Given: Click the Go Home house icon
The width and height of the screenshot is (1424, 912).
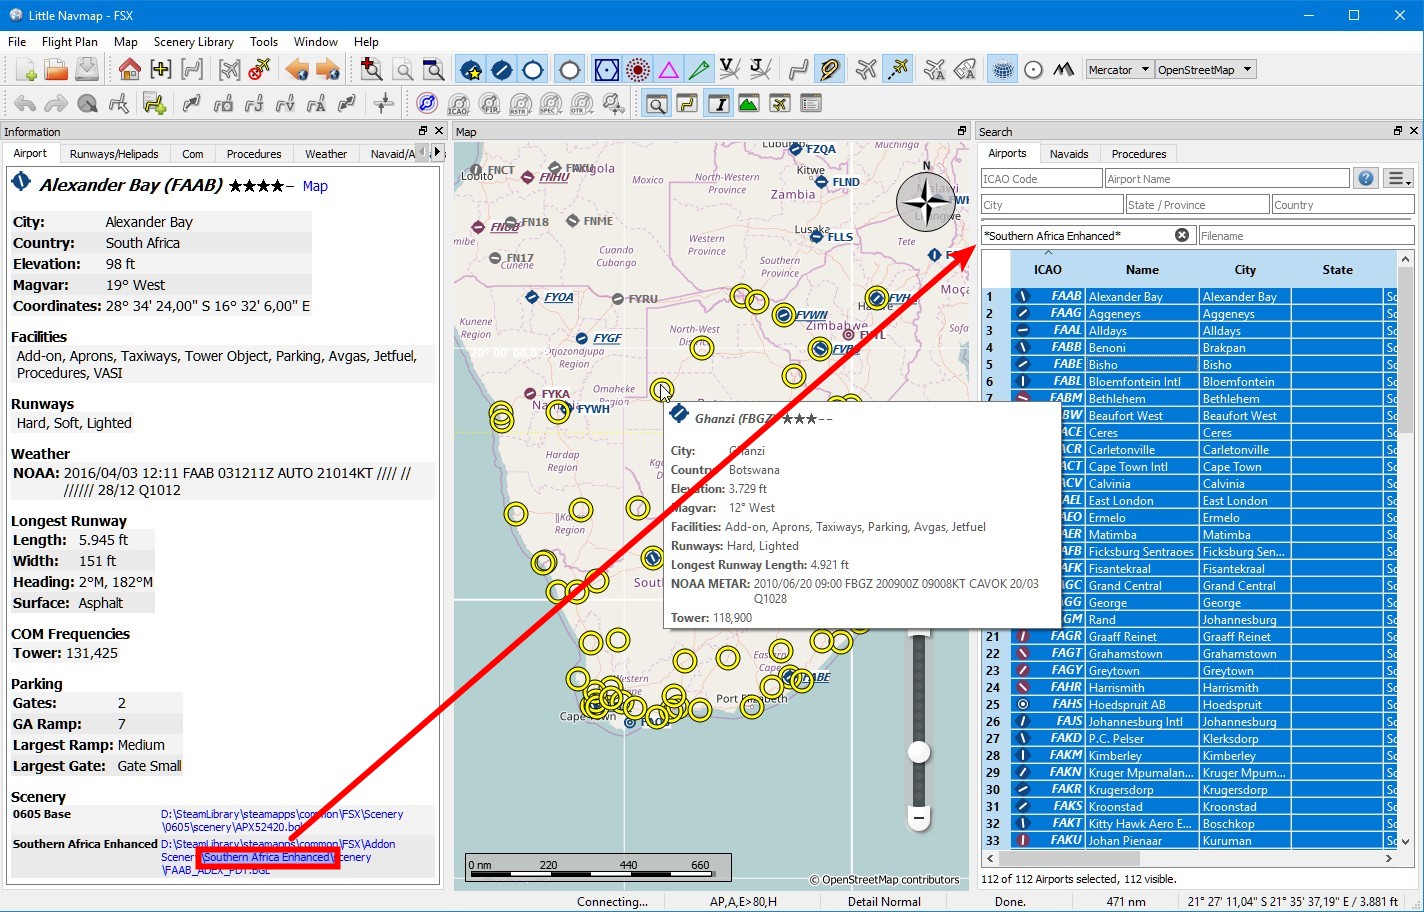Looking at the screenshot, I should [x=129, y=69].
